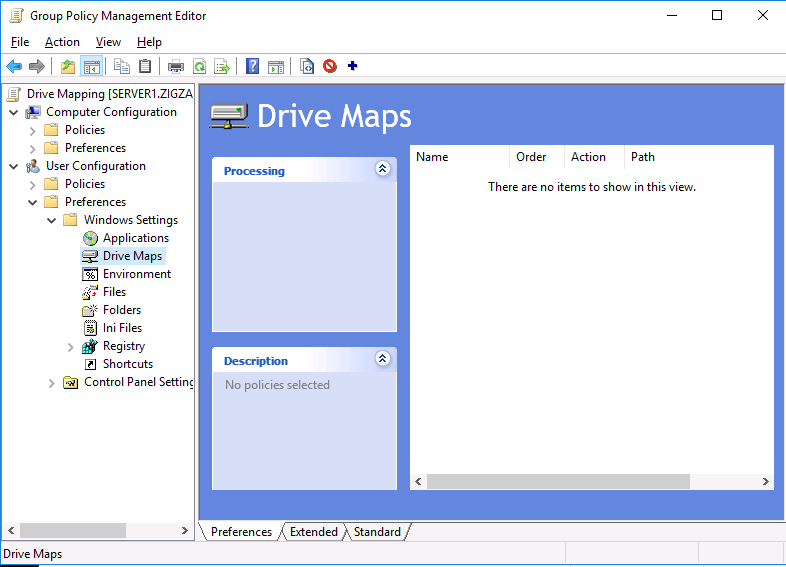Screen dimensions: 786x567
Task: Click tree pane scroll right arrow
Action: pyautogui.click(x=184, y=530)
